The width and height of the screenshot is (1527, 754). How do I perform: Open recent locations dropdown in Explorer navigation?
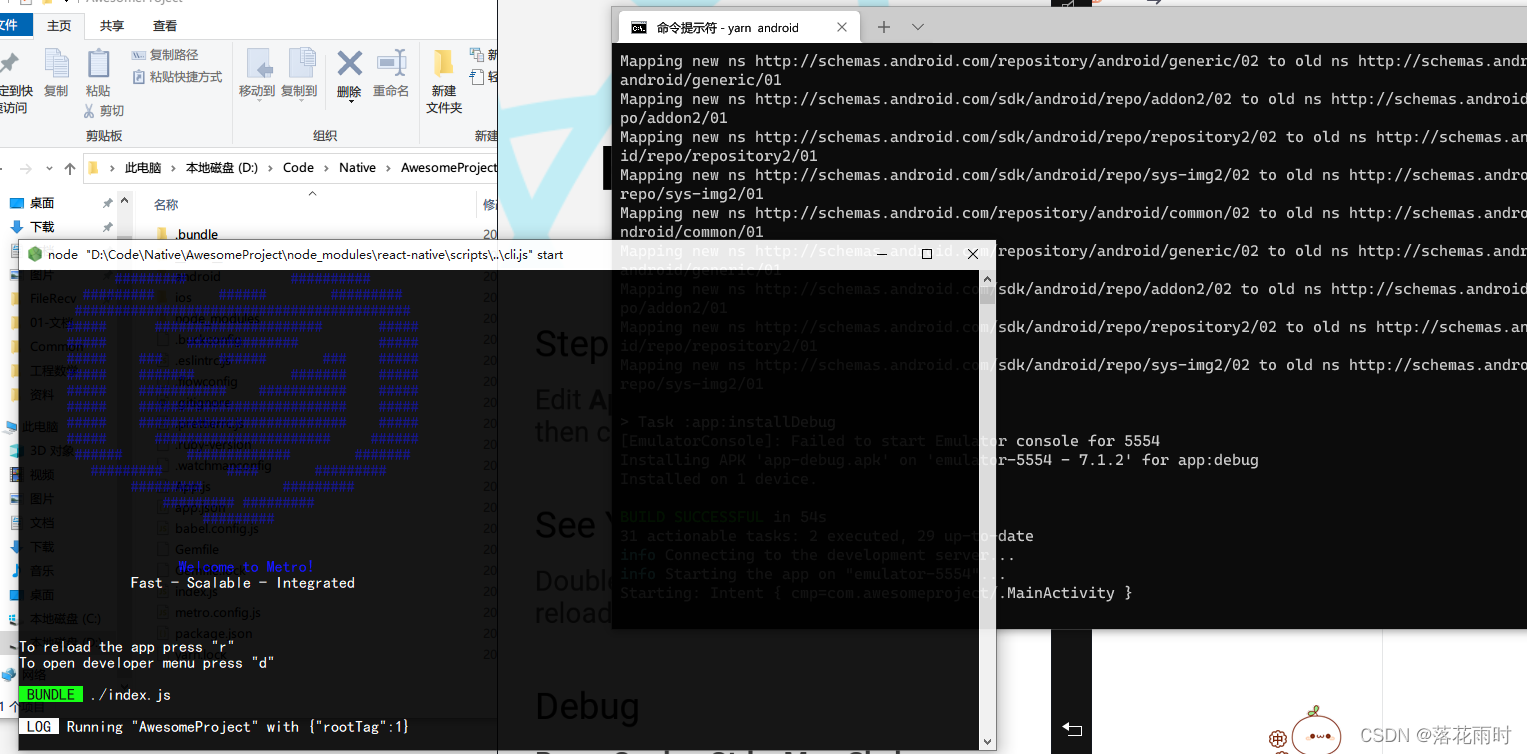(x=48, y=168)
